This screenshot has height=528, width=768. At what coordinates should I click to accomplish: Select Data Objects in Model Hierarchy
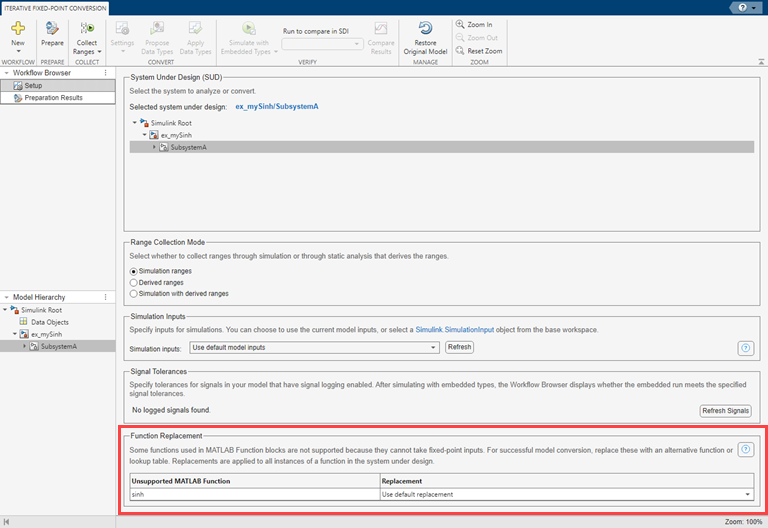[x=49, y=322]
